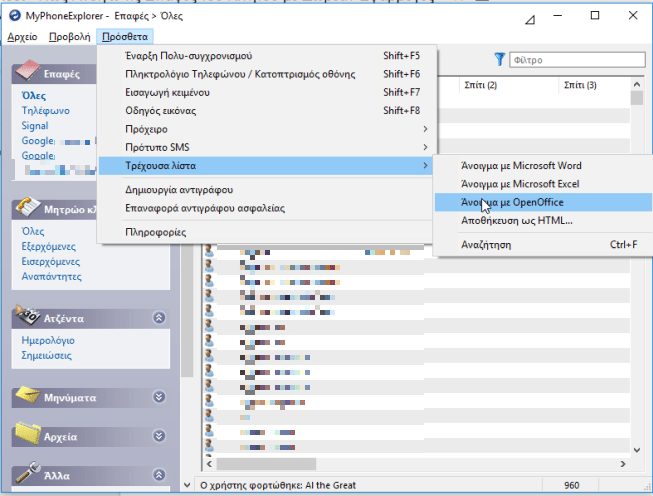The image size is (653, 496).
Task: Click the horizontal scrollbar thumb
Action: pos(266,464)
